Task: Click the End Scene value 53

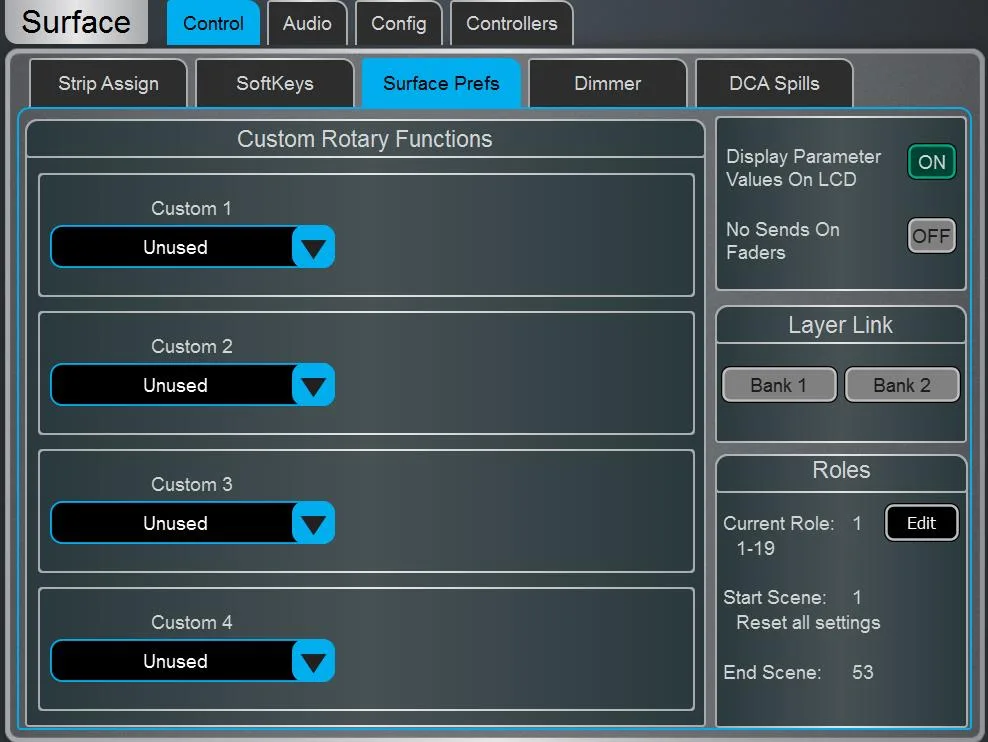Action: tap(863, 672)
